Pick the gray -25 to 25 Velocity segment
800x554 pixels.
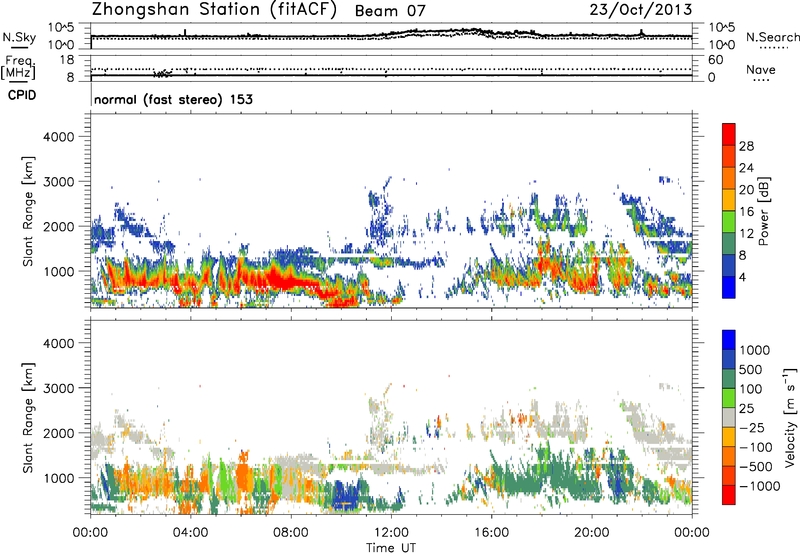click(x=729, y=417)
